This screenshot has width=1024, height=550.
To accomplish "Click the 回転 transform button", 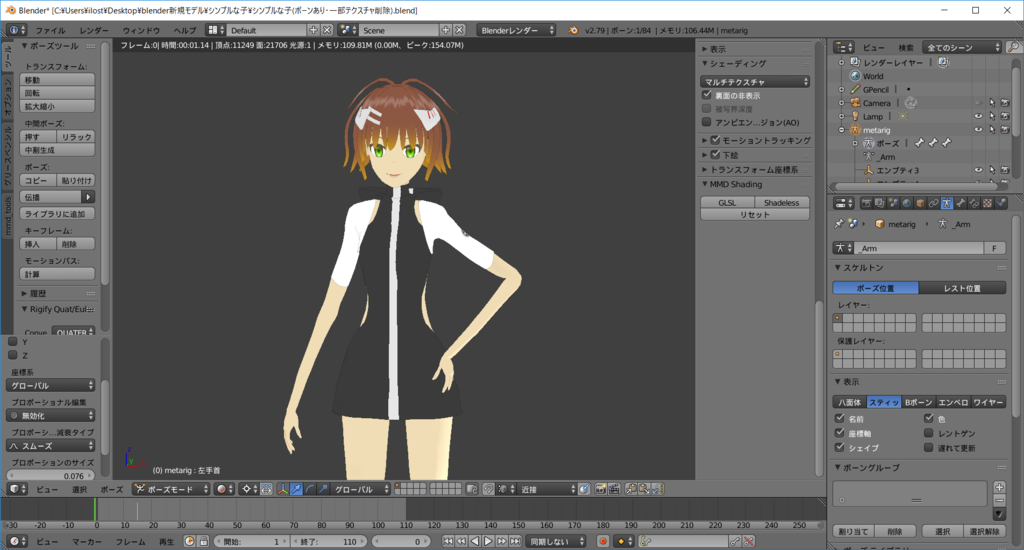I will (x=57, y=93).
